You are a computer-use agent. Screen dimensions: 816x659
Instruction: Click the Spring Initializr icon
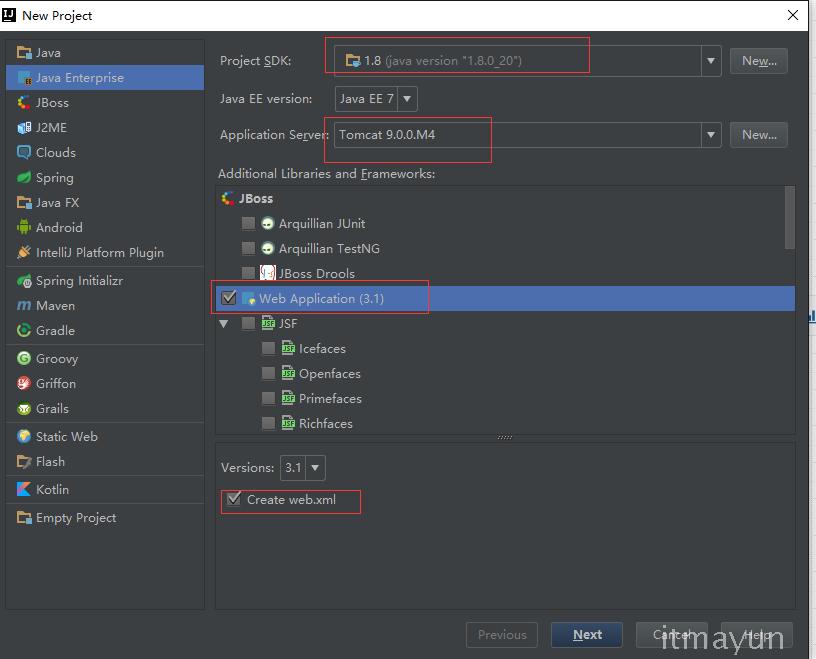pos(24,281)
